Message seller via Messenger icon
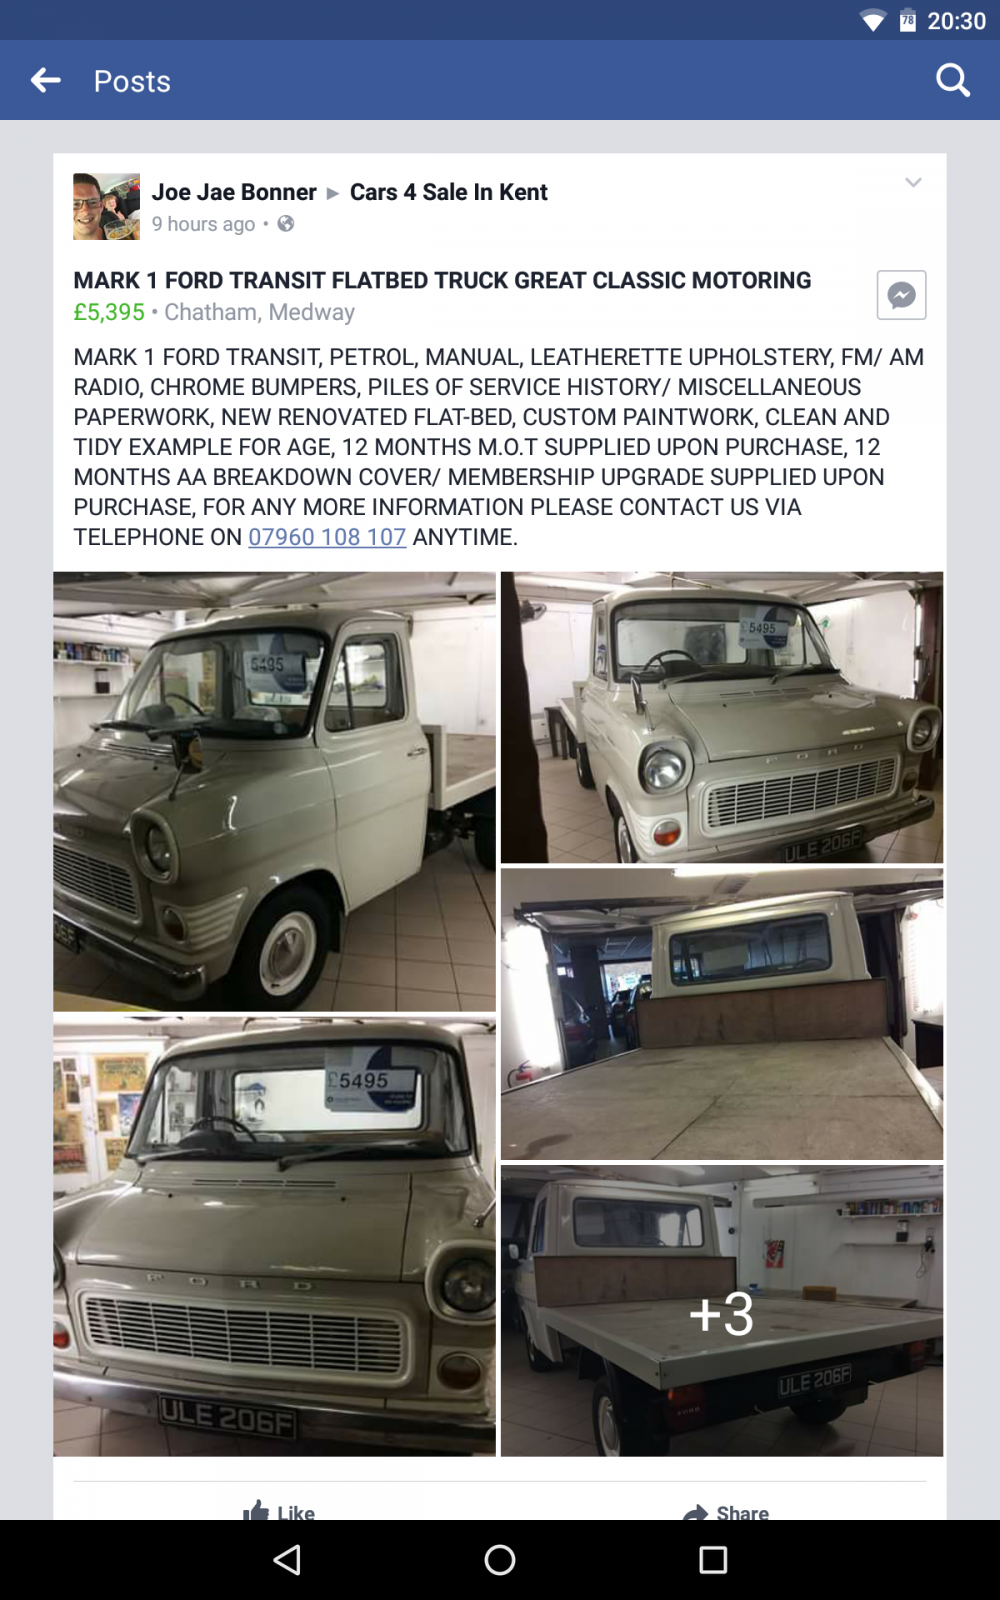 coord(901,295)
